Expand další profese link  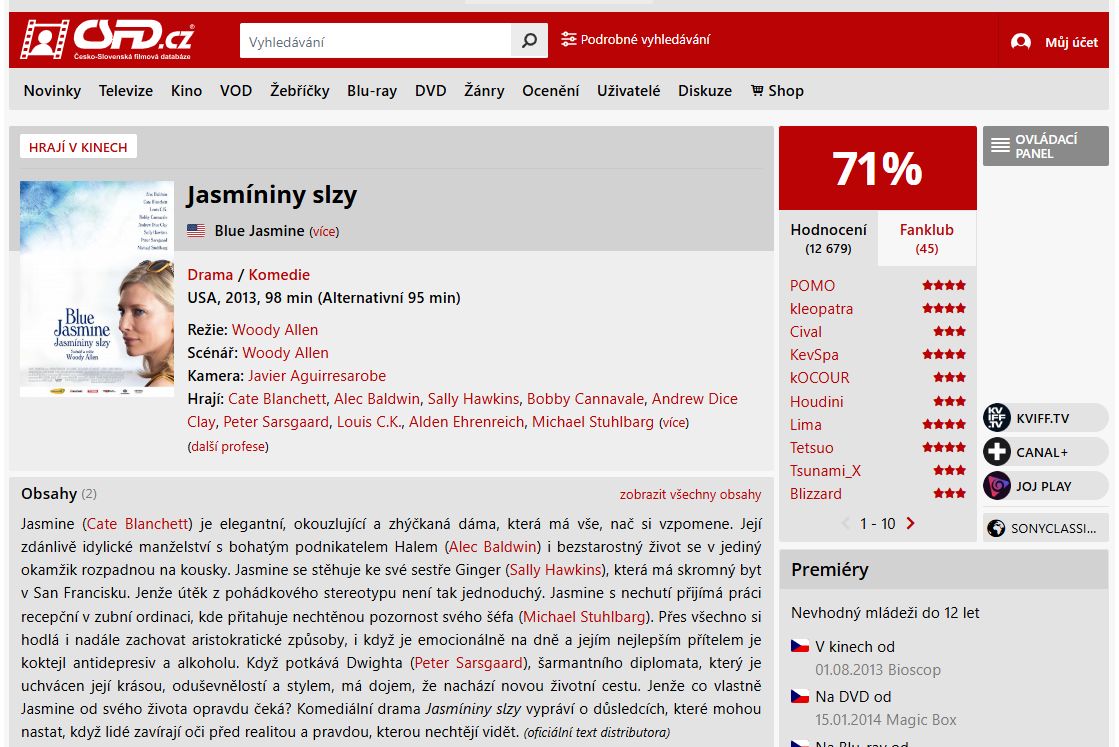coord(228,447)
